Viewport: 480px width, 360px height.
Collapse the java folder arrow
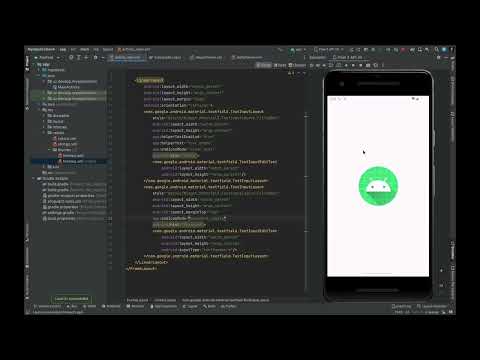39,76
